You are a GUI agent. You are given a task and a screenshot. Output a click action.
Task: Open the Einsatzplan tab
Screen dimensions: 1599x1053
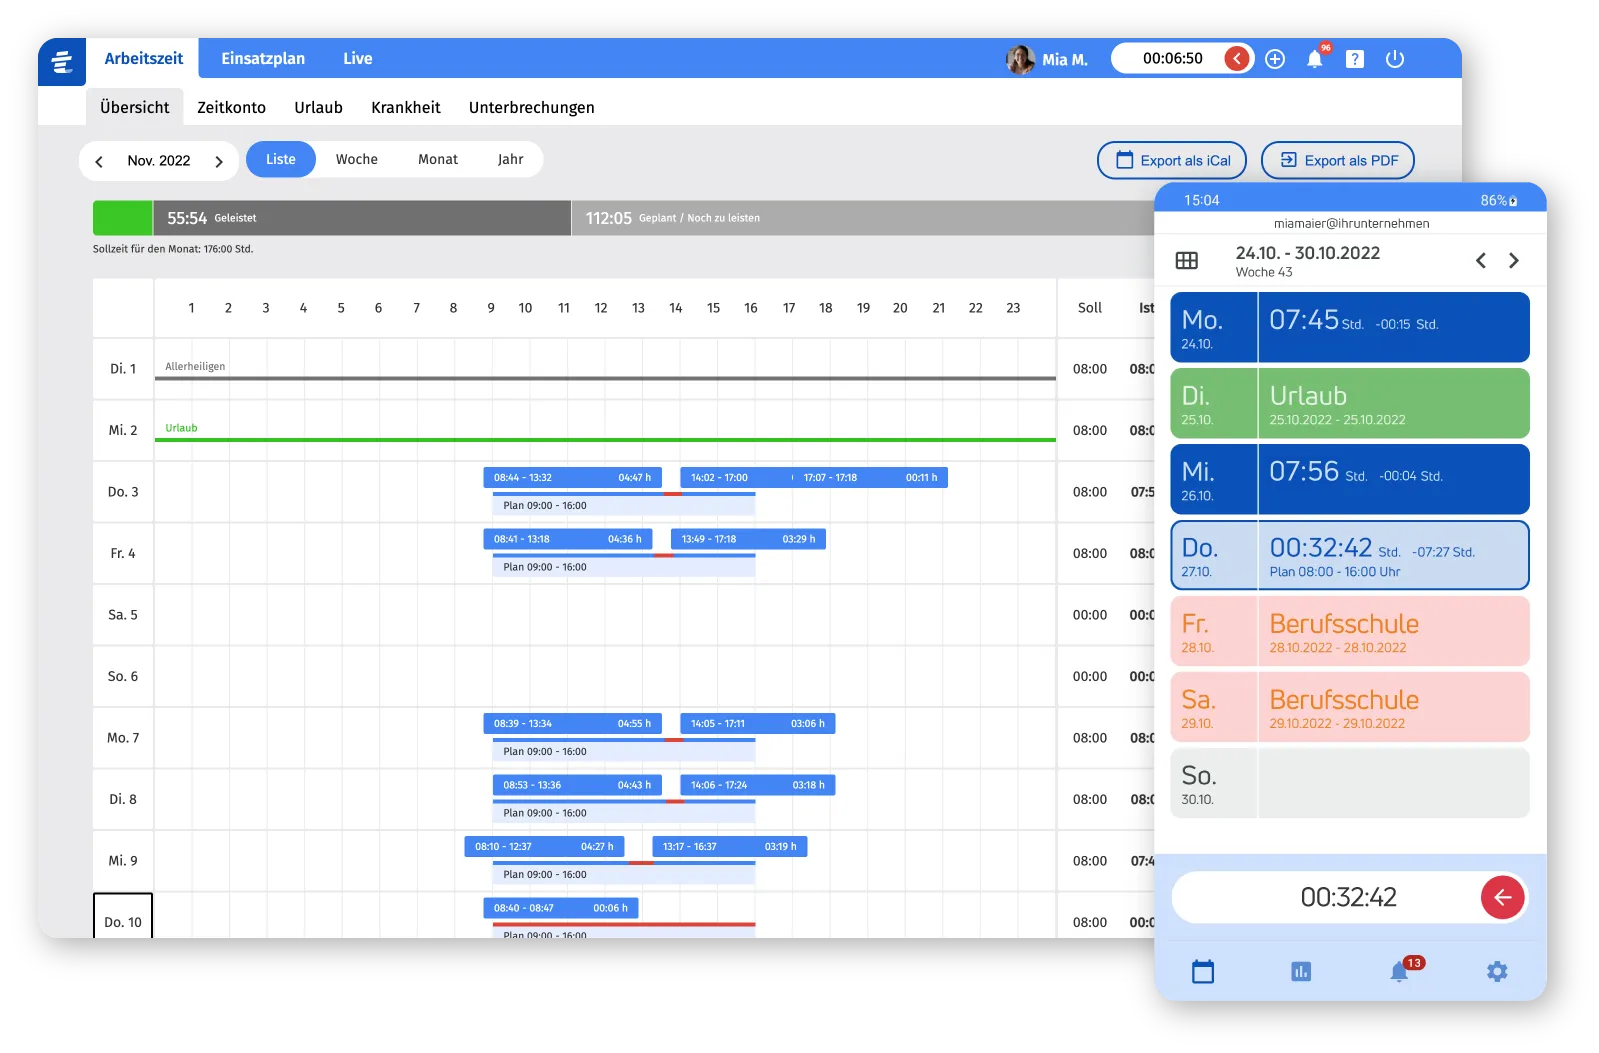point(263,59)
